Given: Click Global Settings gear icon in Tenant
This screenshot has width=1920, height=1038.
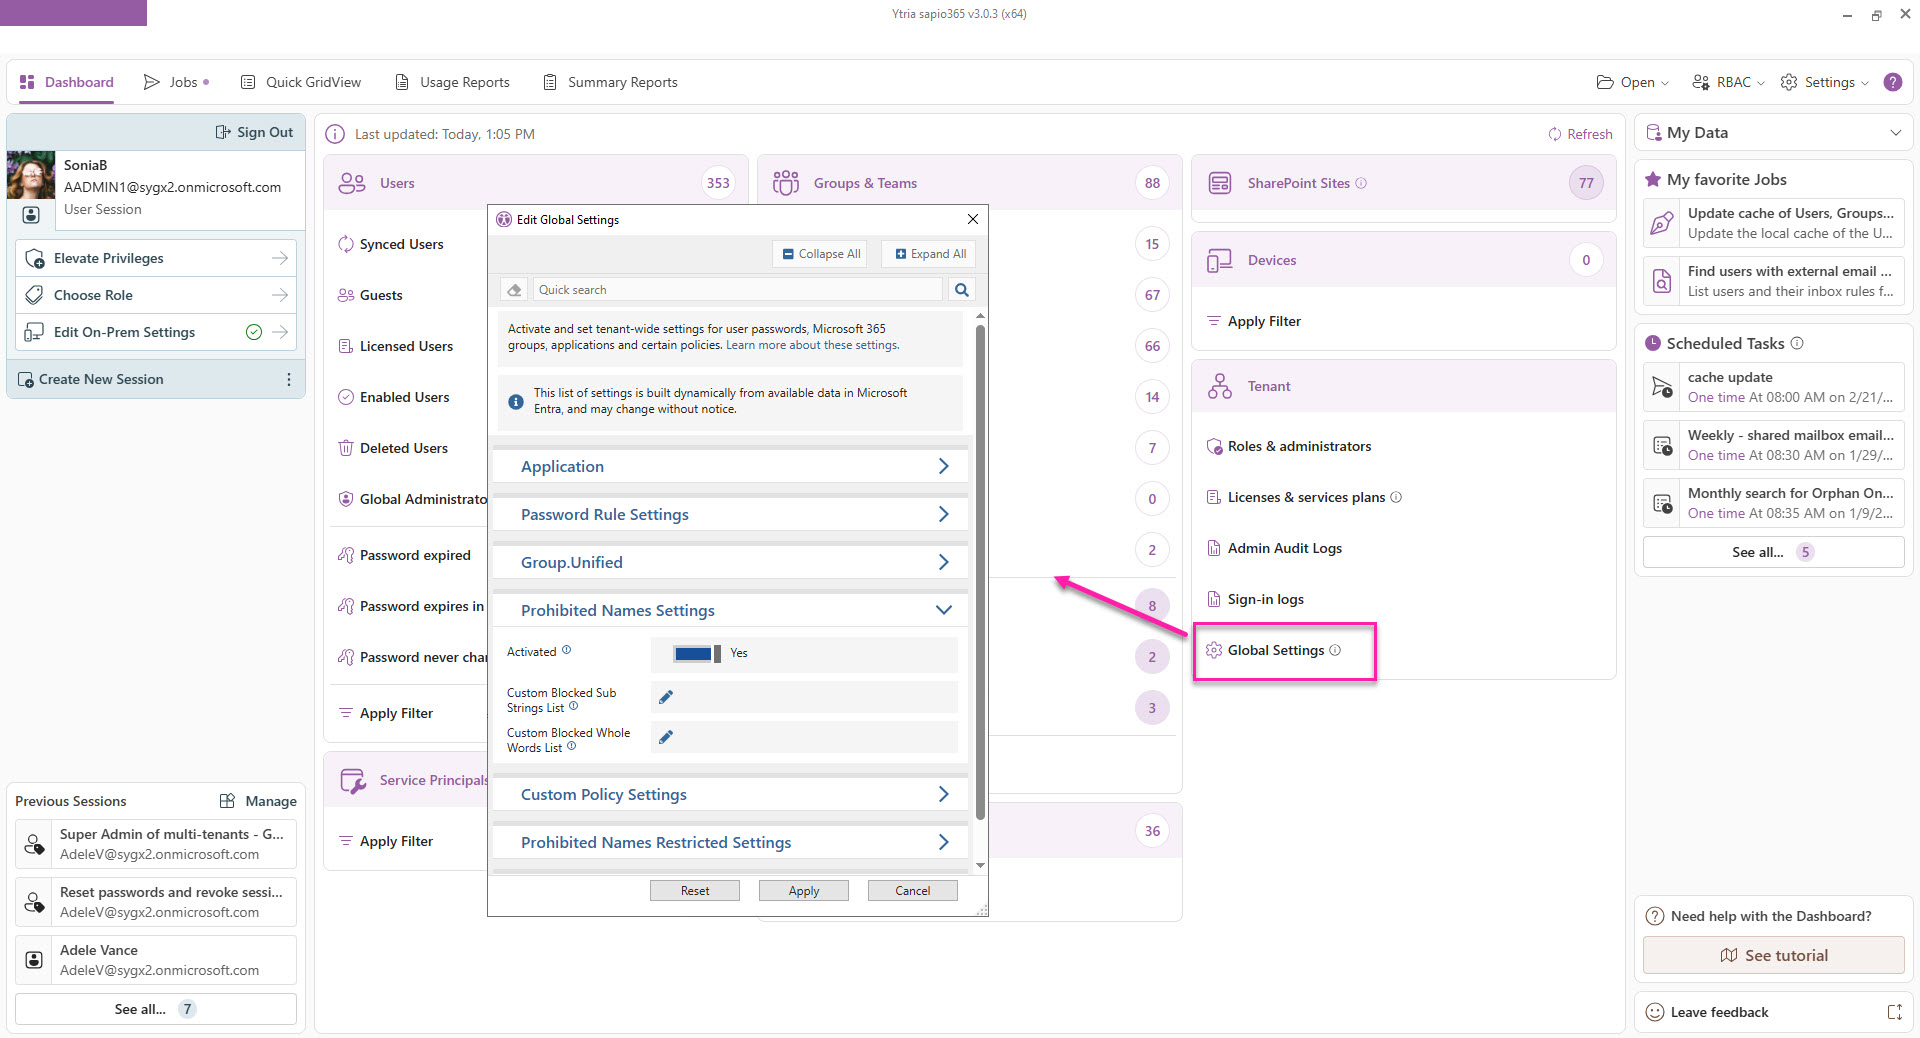Looking at the screenshot, I should 1214,650.
